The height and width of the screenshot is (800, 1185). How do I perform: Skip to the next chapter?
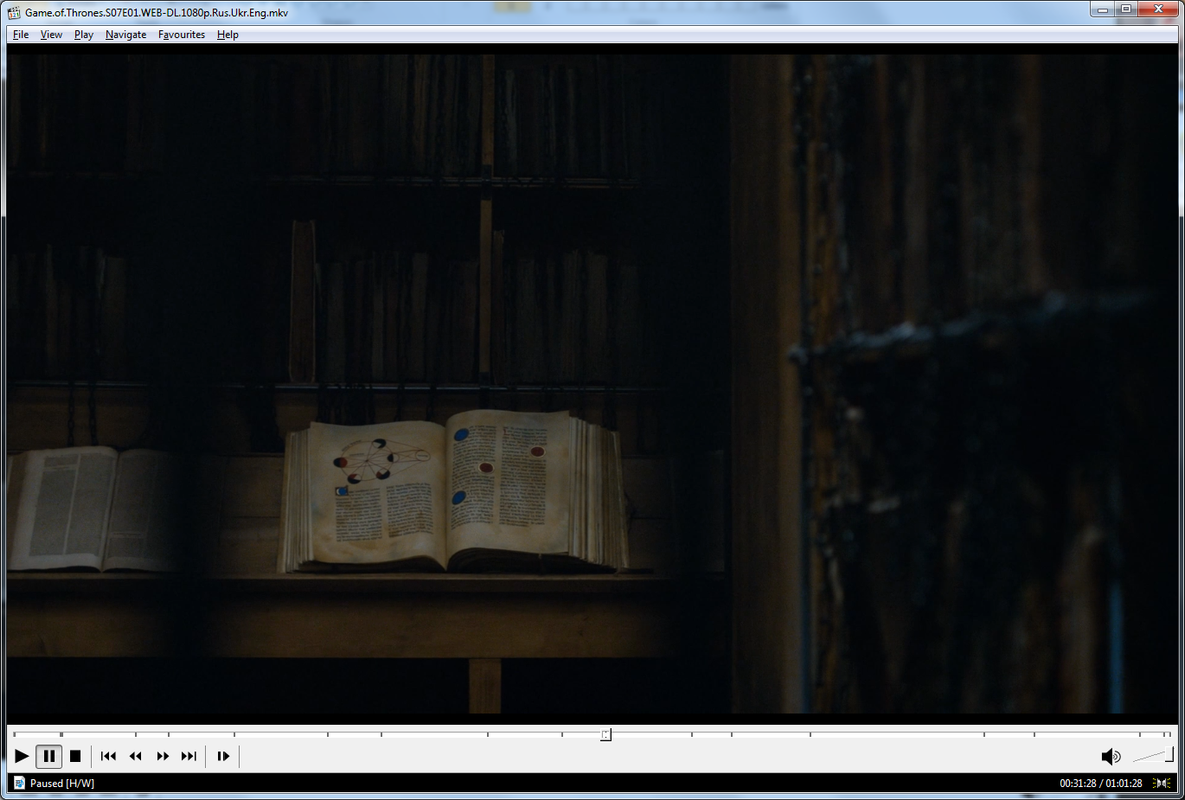pyautogui.click(x=189, y=756)
